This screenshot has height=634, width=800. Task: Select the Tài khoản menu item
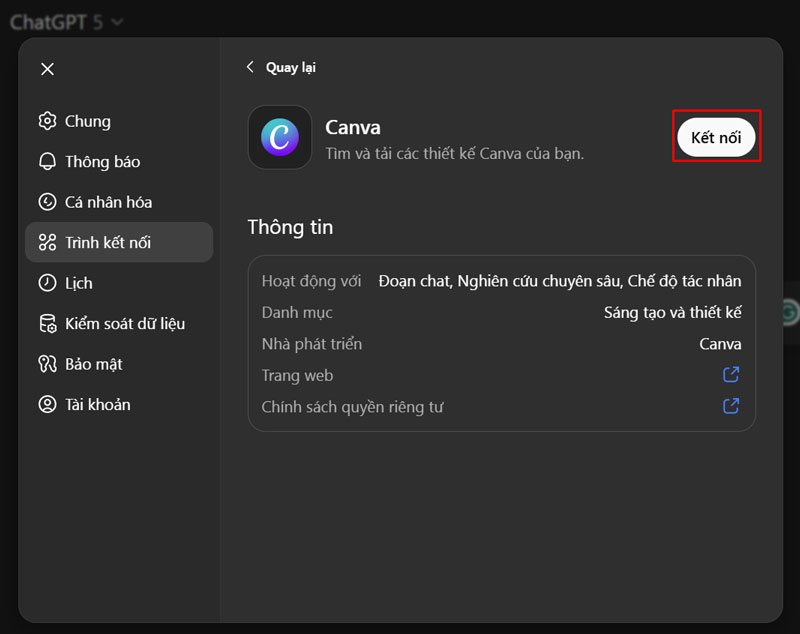point(98,405)
